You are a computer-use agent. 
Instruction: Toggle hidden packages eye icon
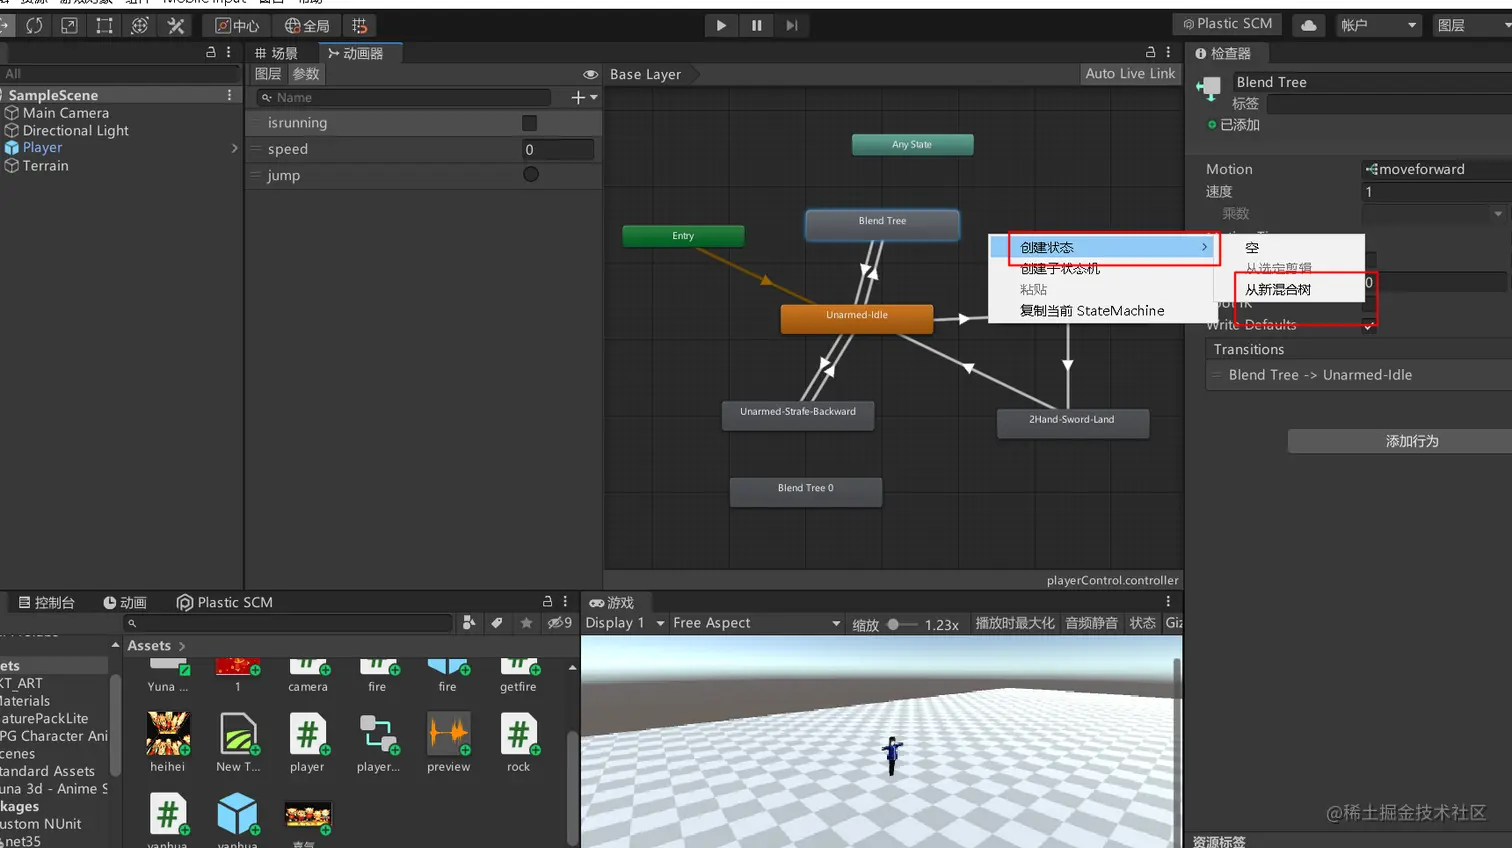(559, 623)
